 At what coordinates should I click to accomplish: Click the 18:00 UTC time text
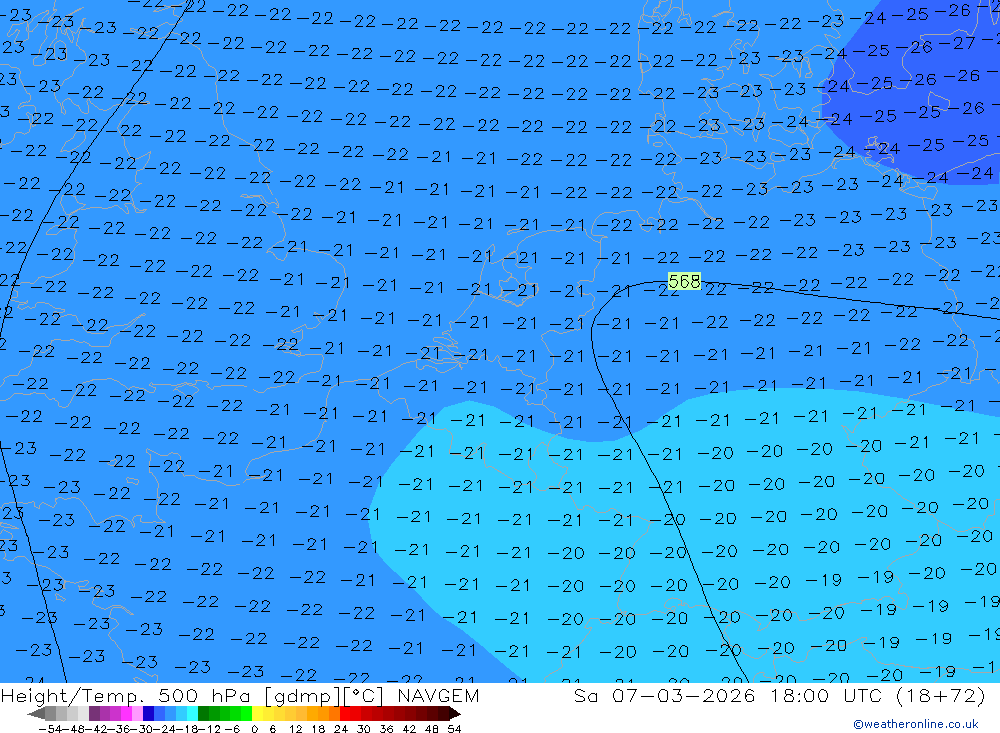(826, 695)
